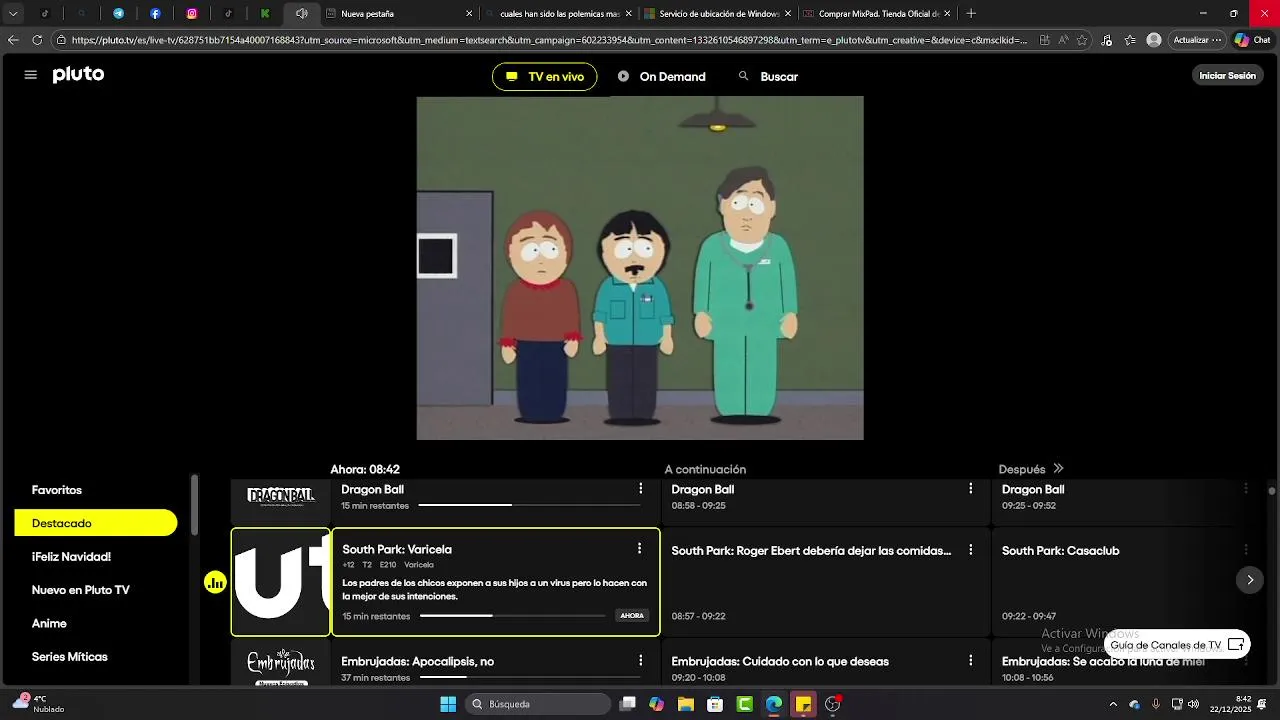Open Guía de Canales de TV
The width and height of the screenshot is (1280, 720).
(x=1177, y=645)
